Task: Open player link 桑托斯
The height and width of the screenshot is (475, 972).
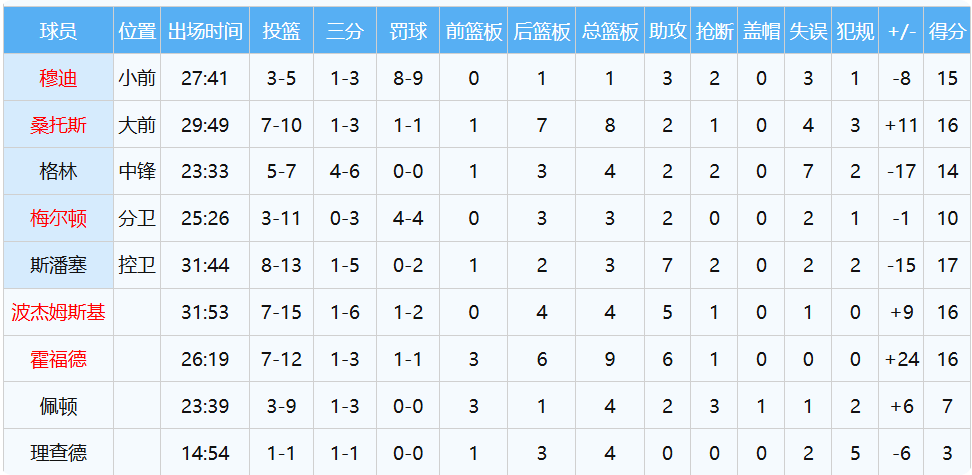Action: 58,125
